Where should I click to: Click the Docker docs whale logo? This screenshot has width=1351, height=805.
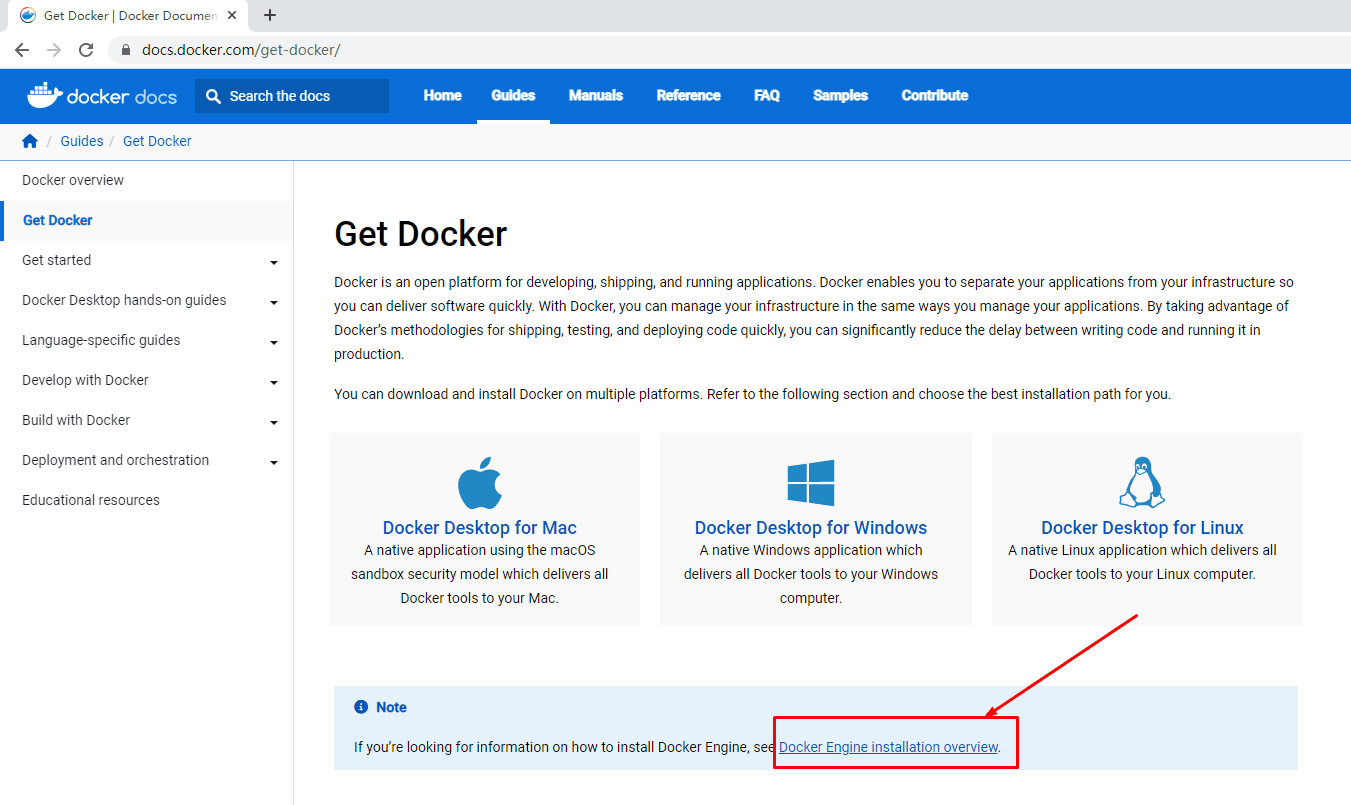(102, 96)
